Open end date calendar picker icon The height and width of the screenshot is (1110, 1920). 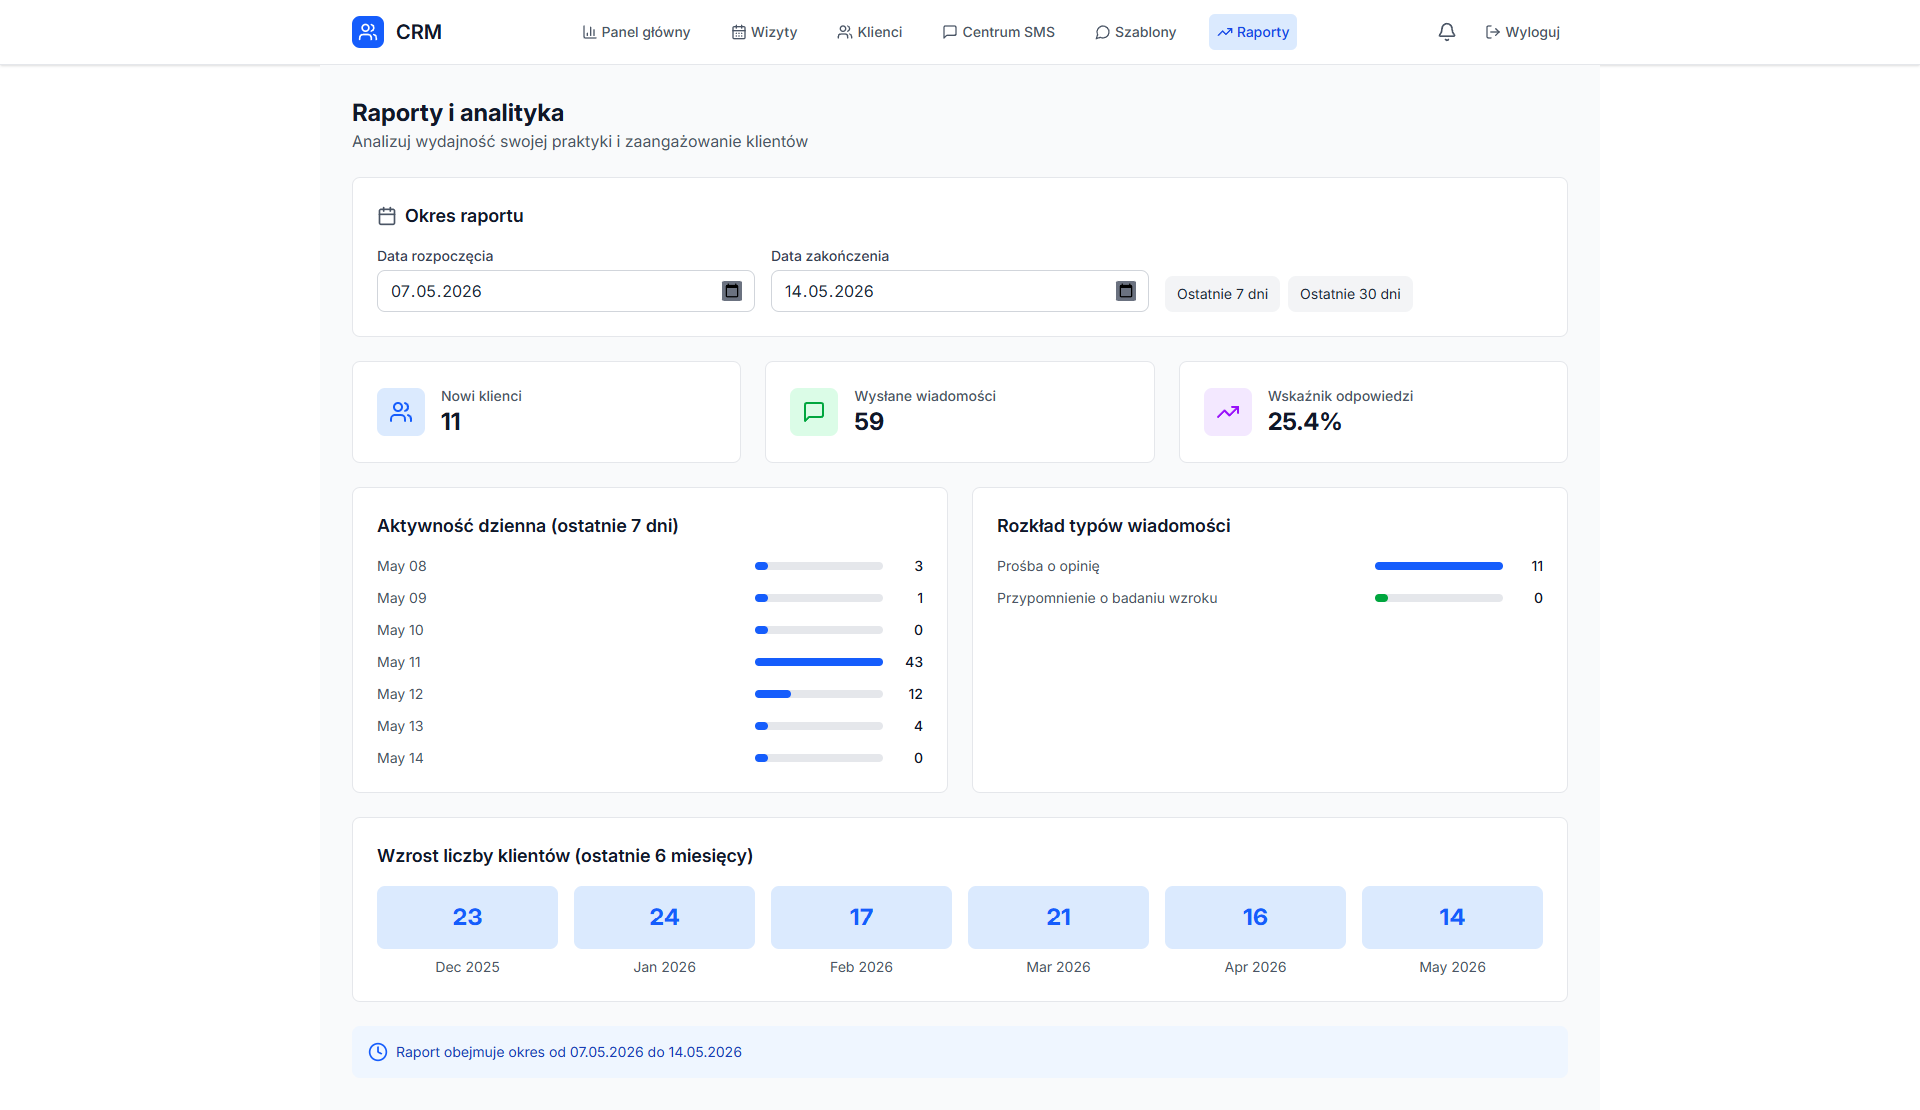click(x=1126, y=291)
